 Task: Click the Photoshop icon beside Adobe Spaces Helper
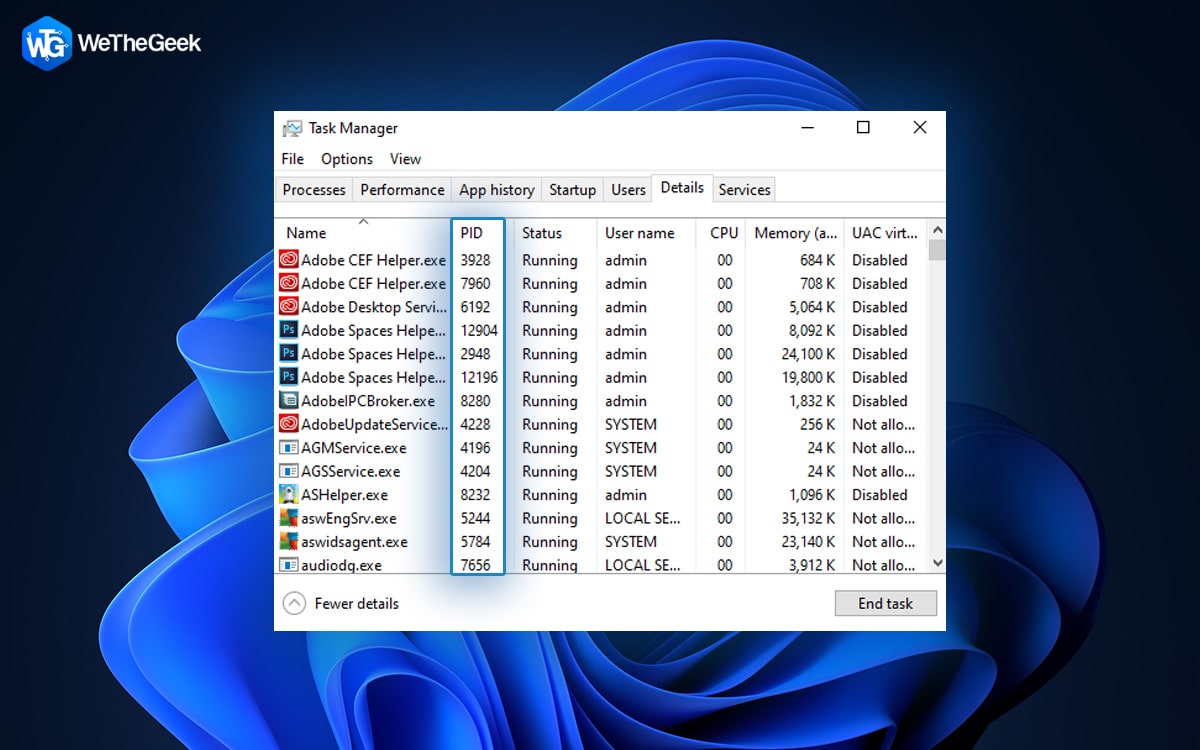(x=288, y=330)
